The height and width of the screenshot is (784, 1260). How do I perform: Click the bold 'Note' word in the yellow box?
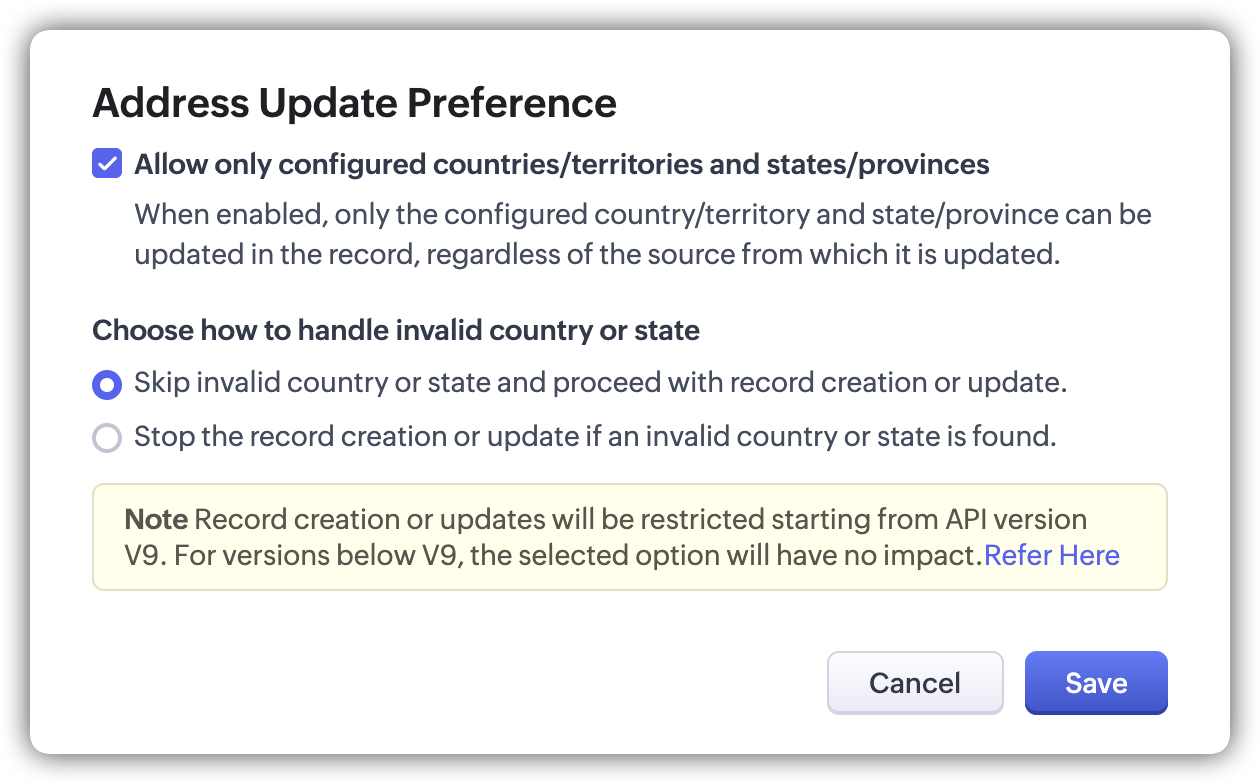(156, 520)
